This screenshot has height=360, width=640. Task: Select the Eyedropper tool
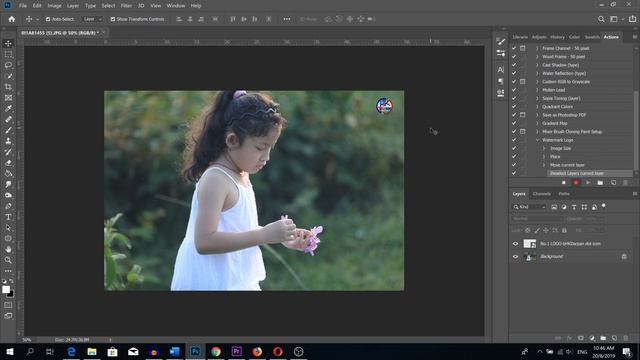click(8, 109)
